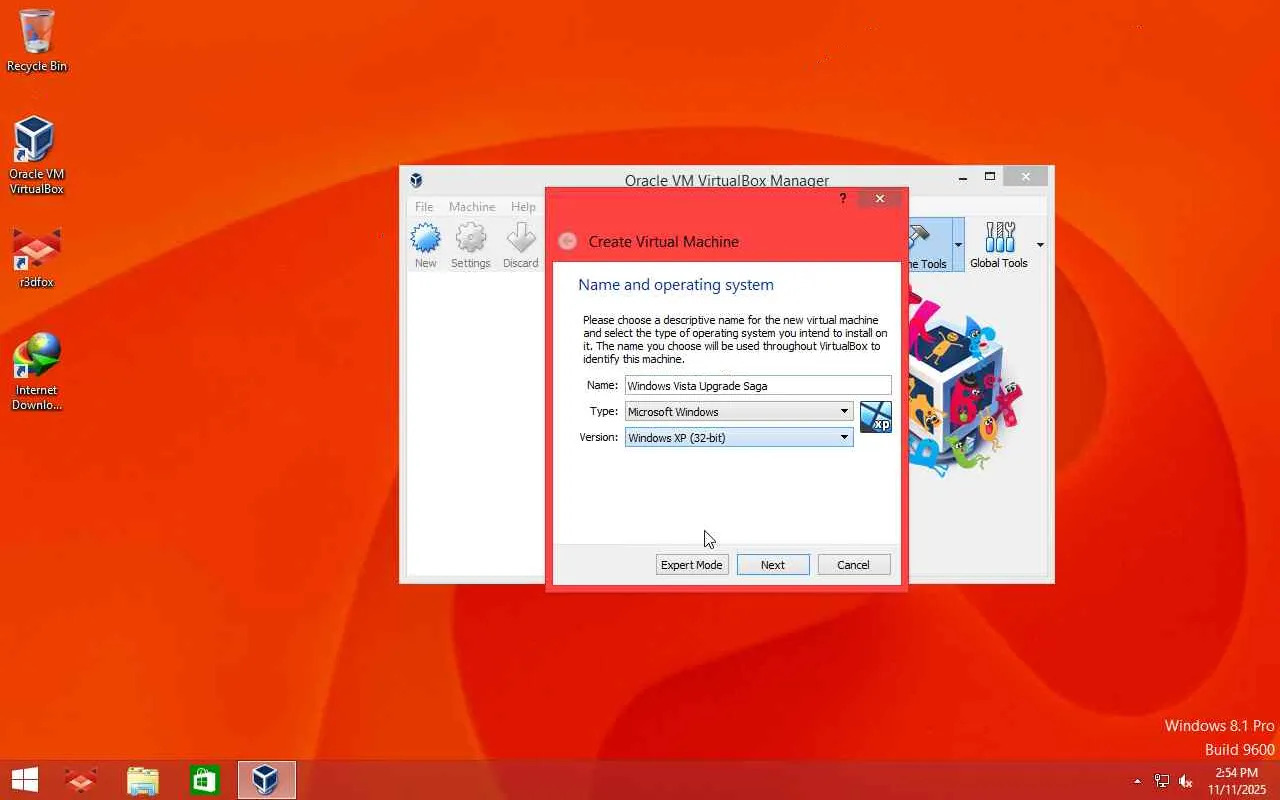Click the VirtualBox Manager title bar icon
This screenshot has width=1280, height=800.
416,180
